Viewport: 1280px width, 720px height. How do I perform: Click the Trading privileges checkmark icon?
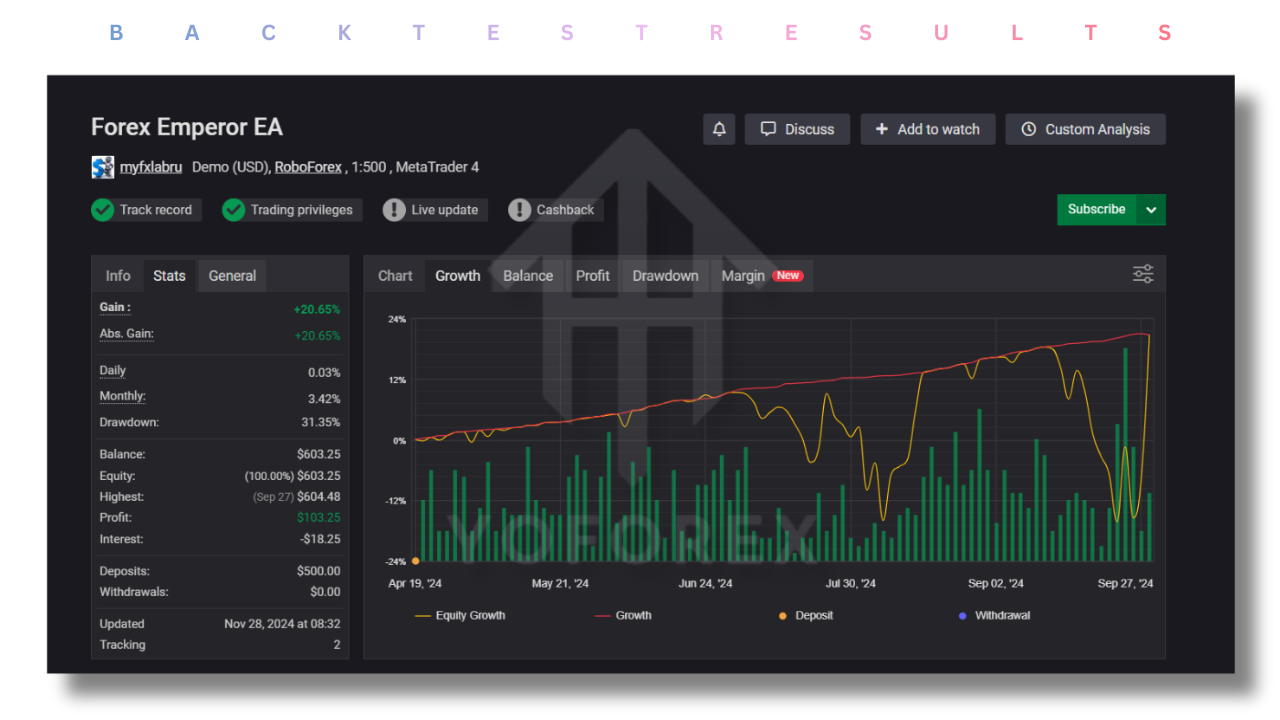(x=233, y=210)
